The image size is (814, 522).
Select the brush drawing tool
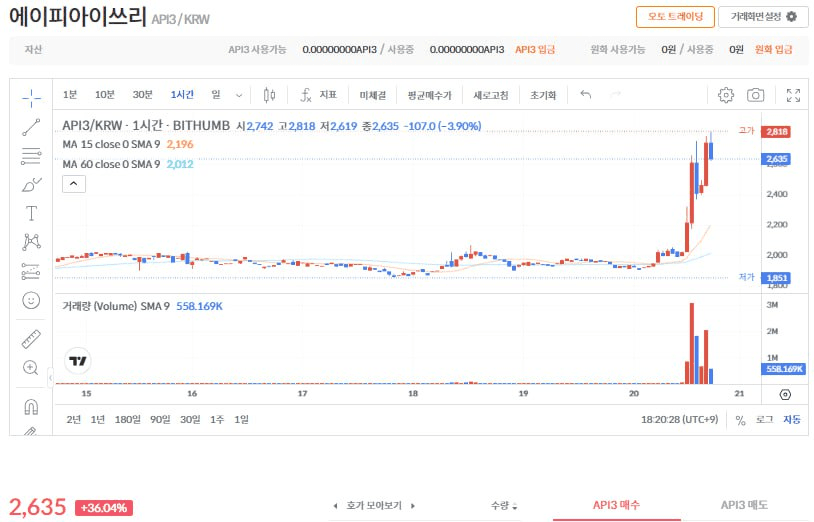(x=31, y=185)
